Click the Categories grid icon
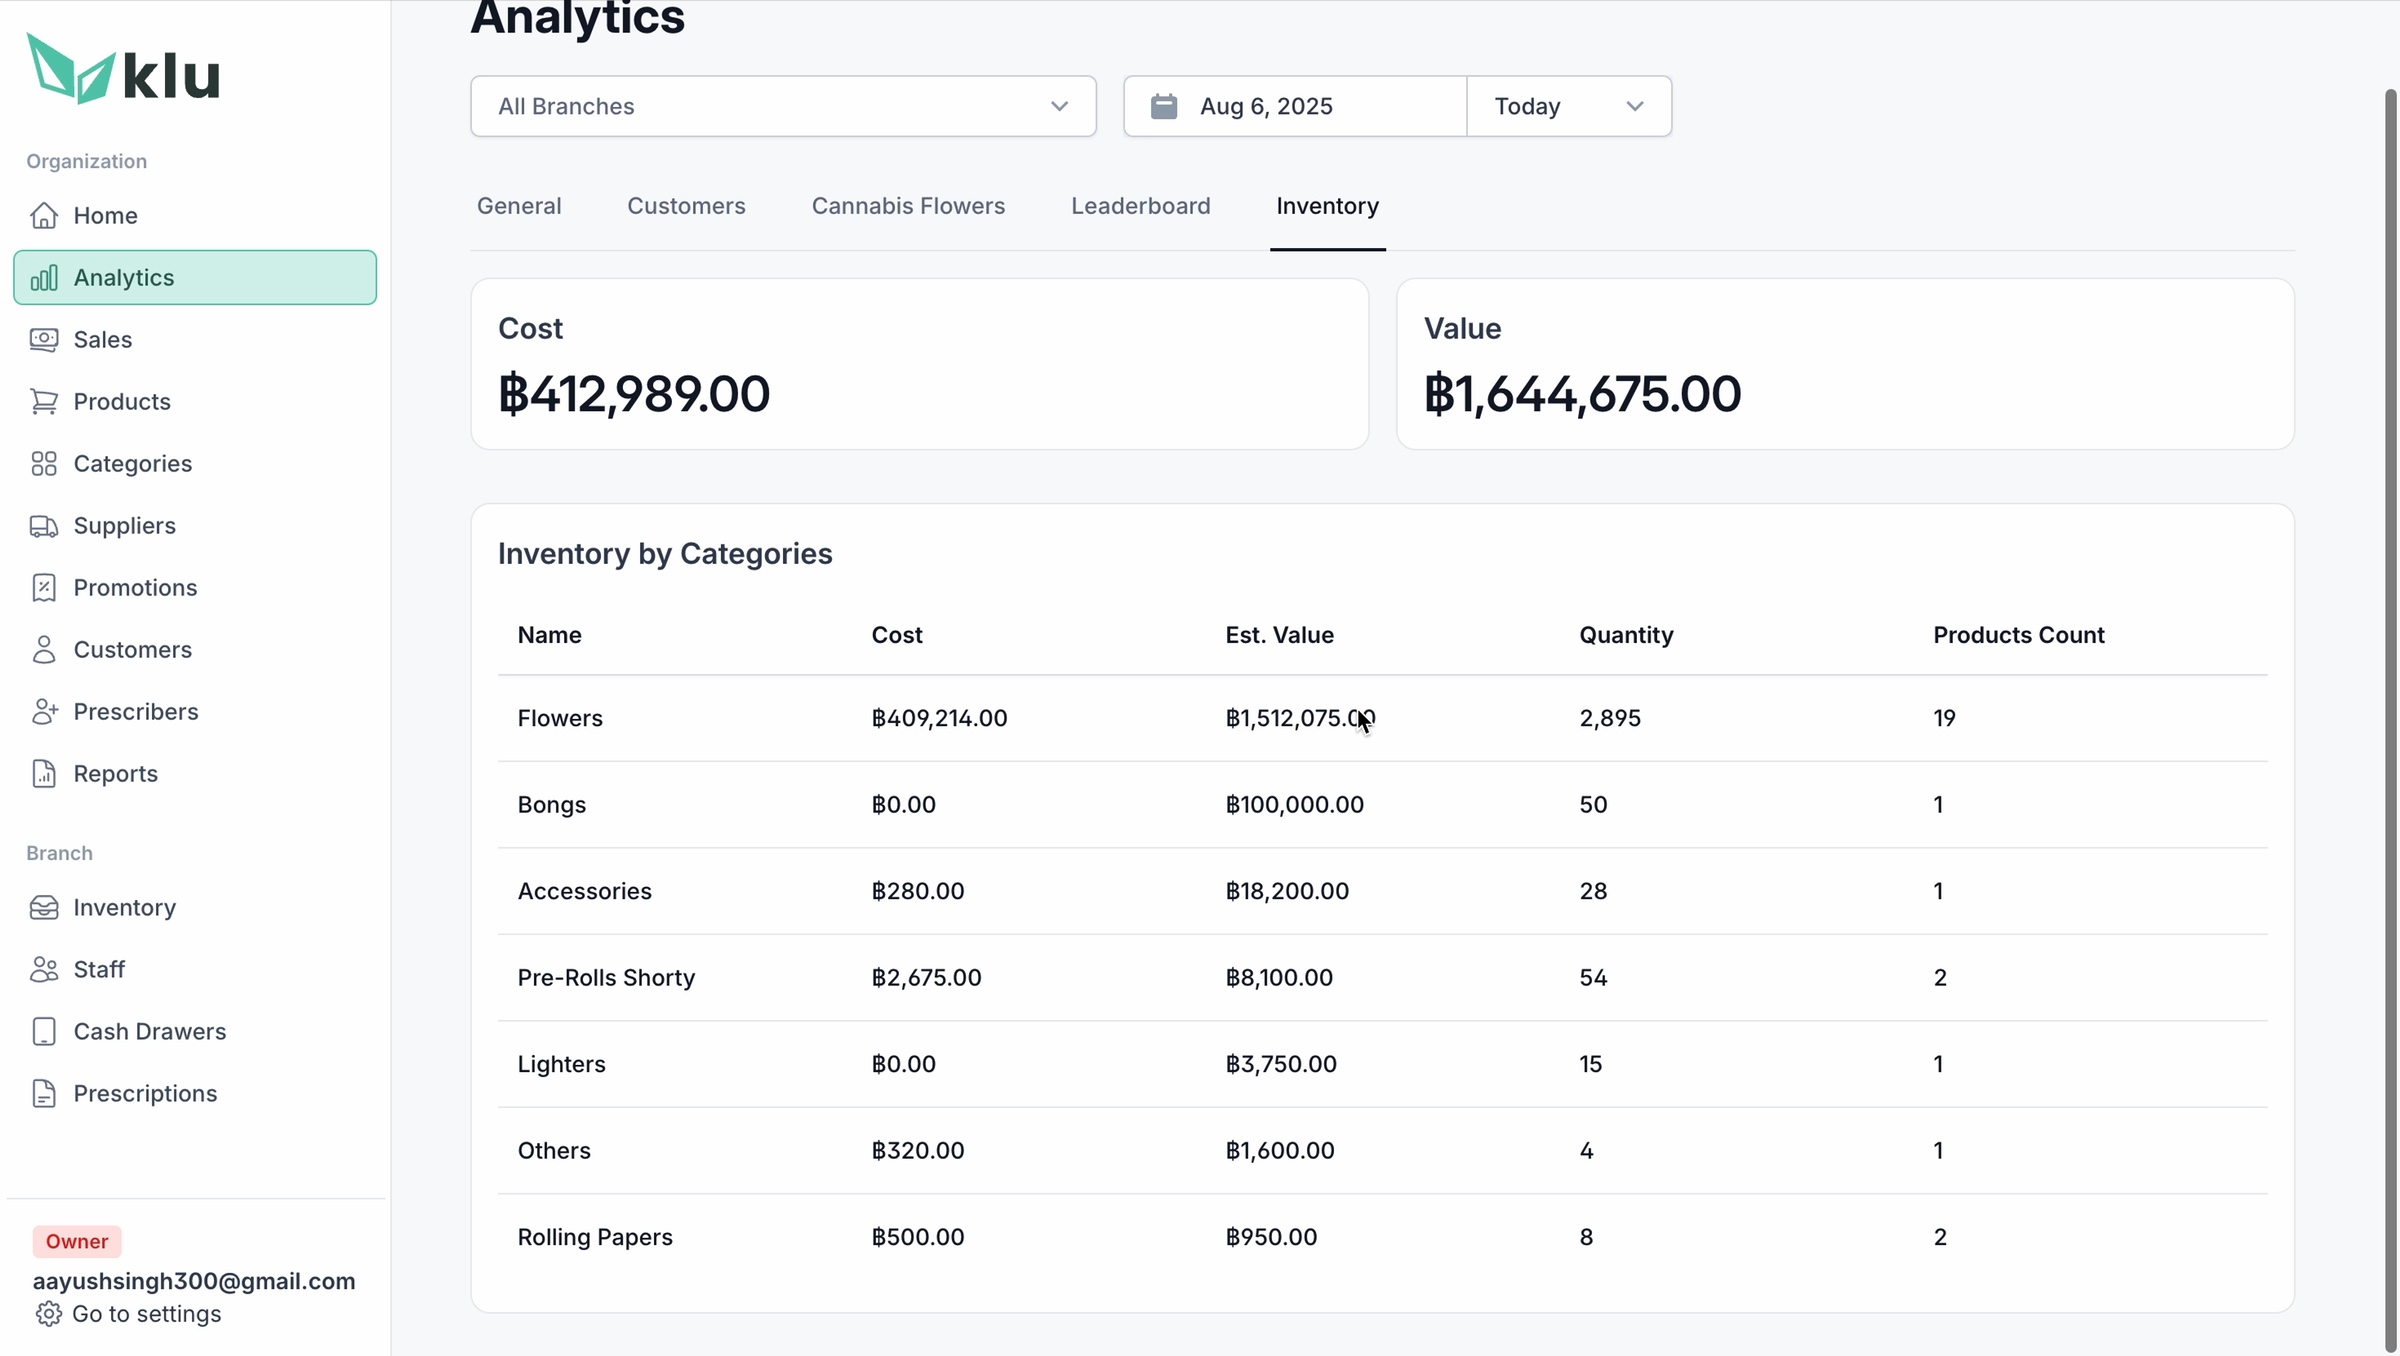The image size is (2400, 1356). coord(44,463)
